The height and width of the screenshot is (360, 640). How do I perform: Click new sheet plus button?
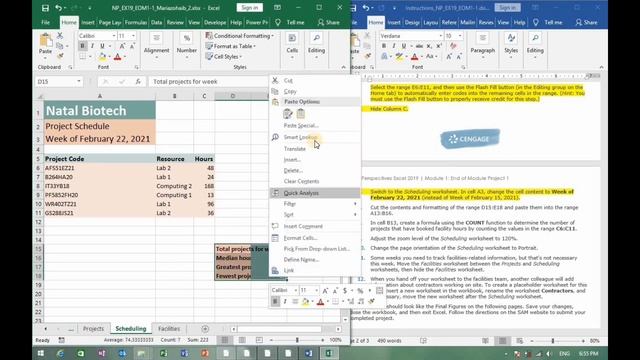(205, 329)
